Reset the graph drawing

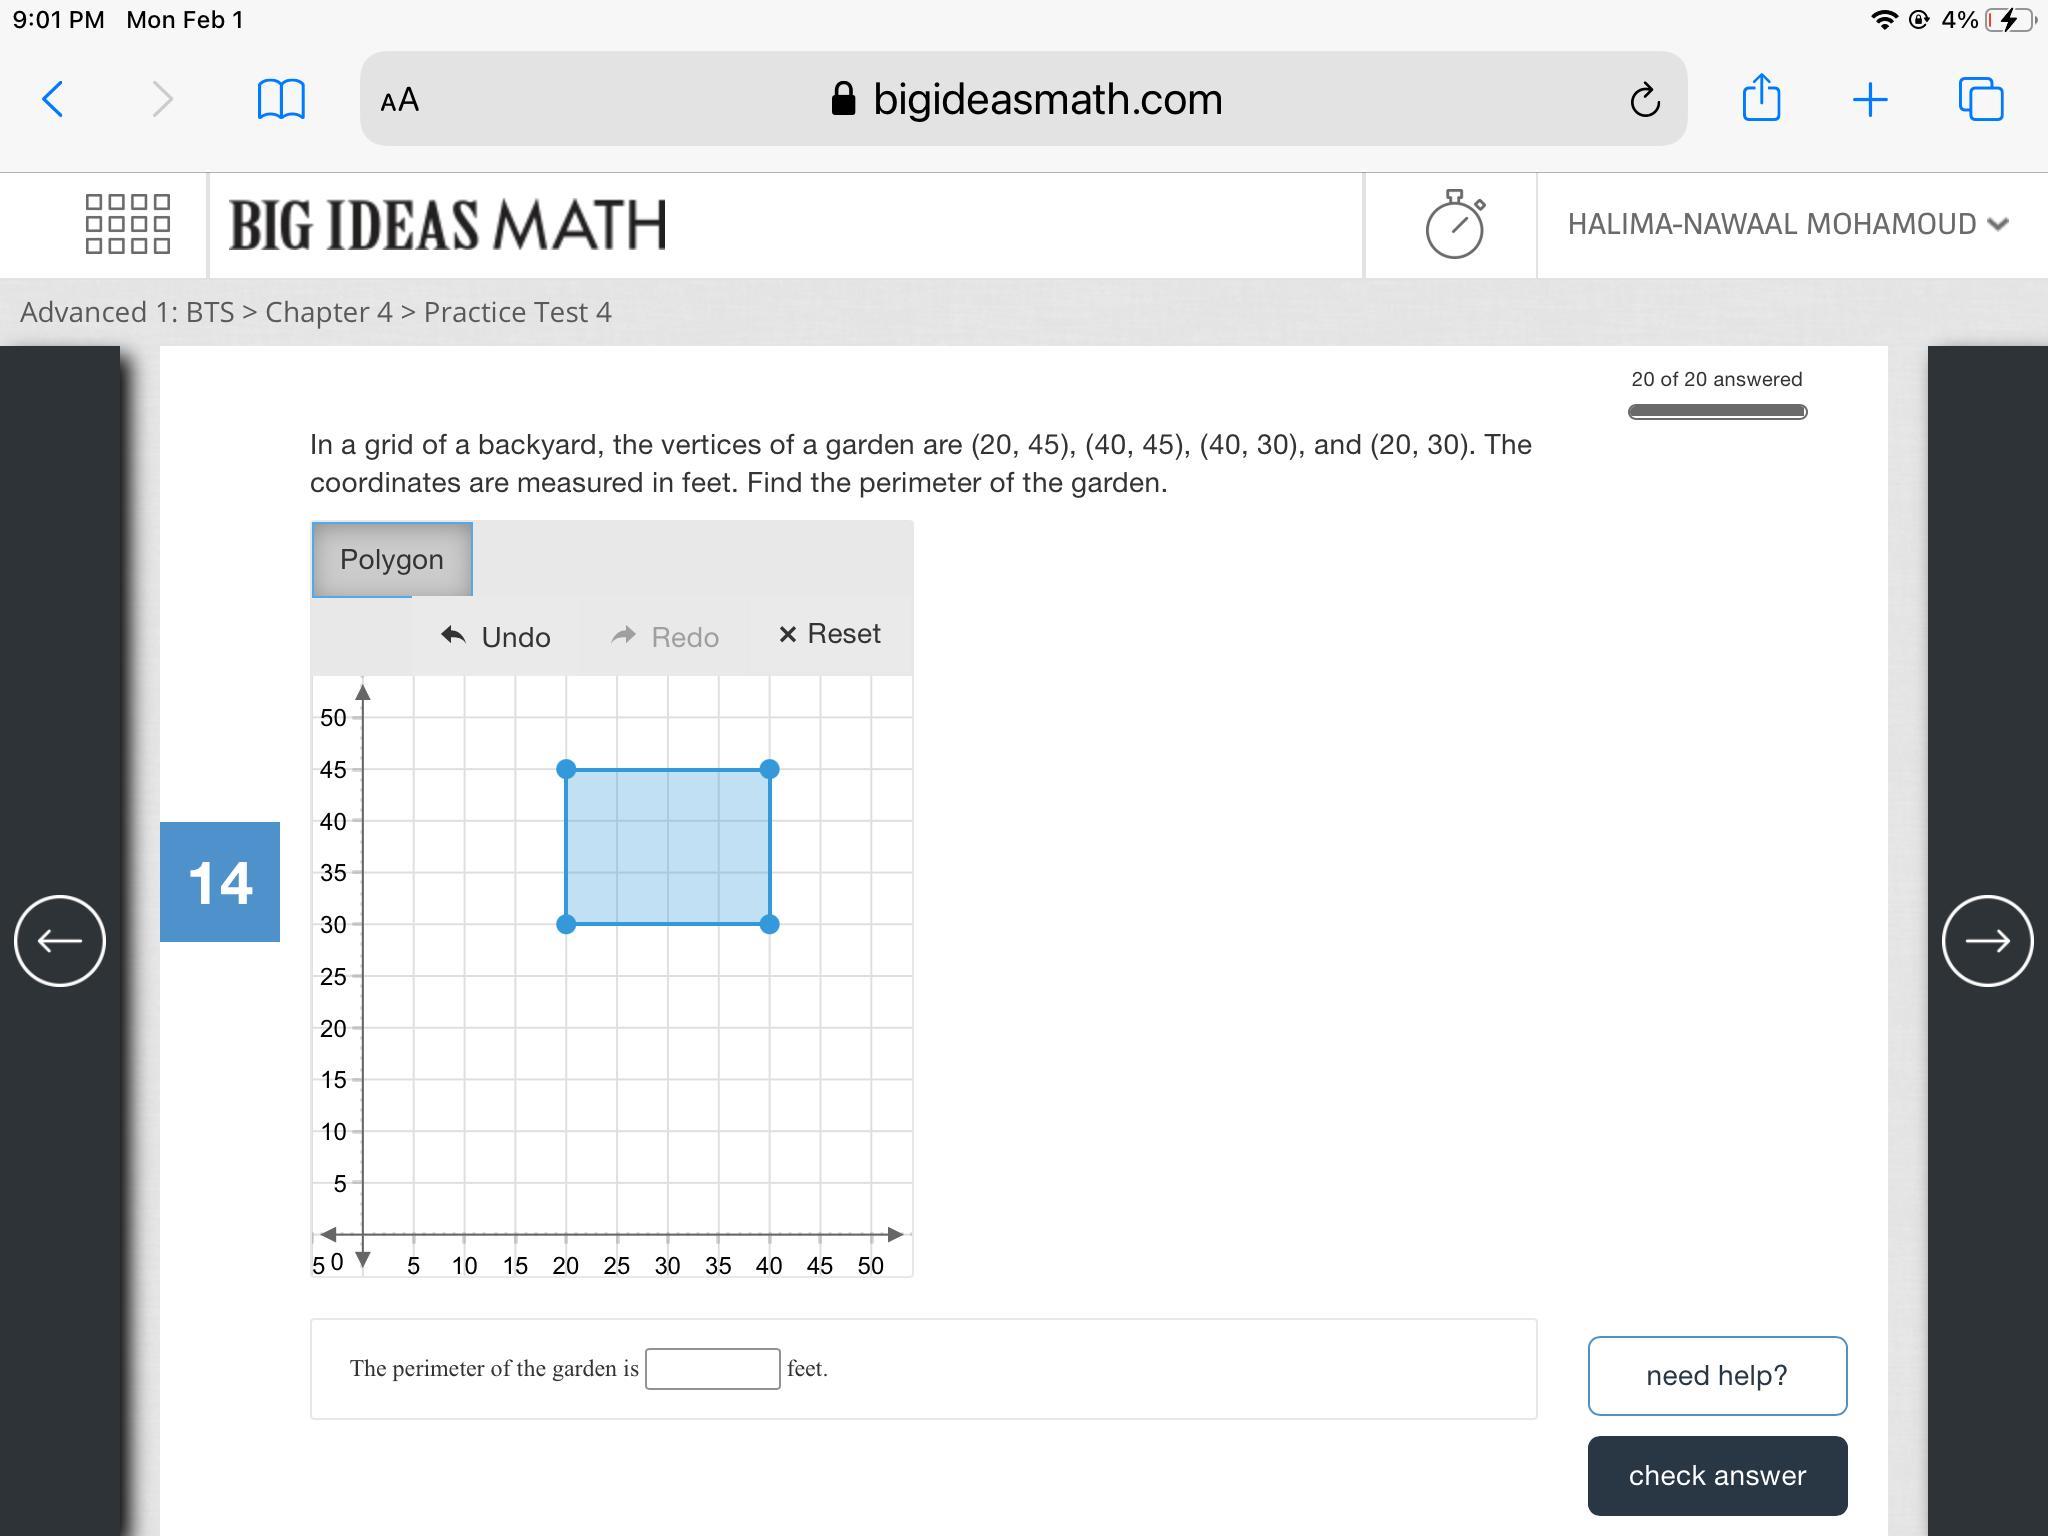coord(830,634)
